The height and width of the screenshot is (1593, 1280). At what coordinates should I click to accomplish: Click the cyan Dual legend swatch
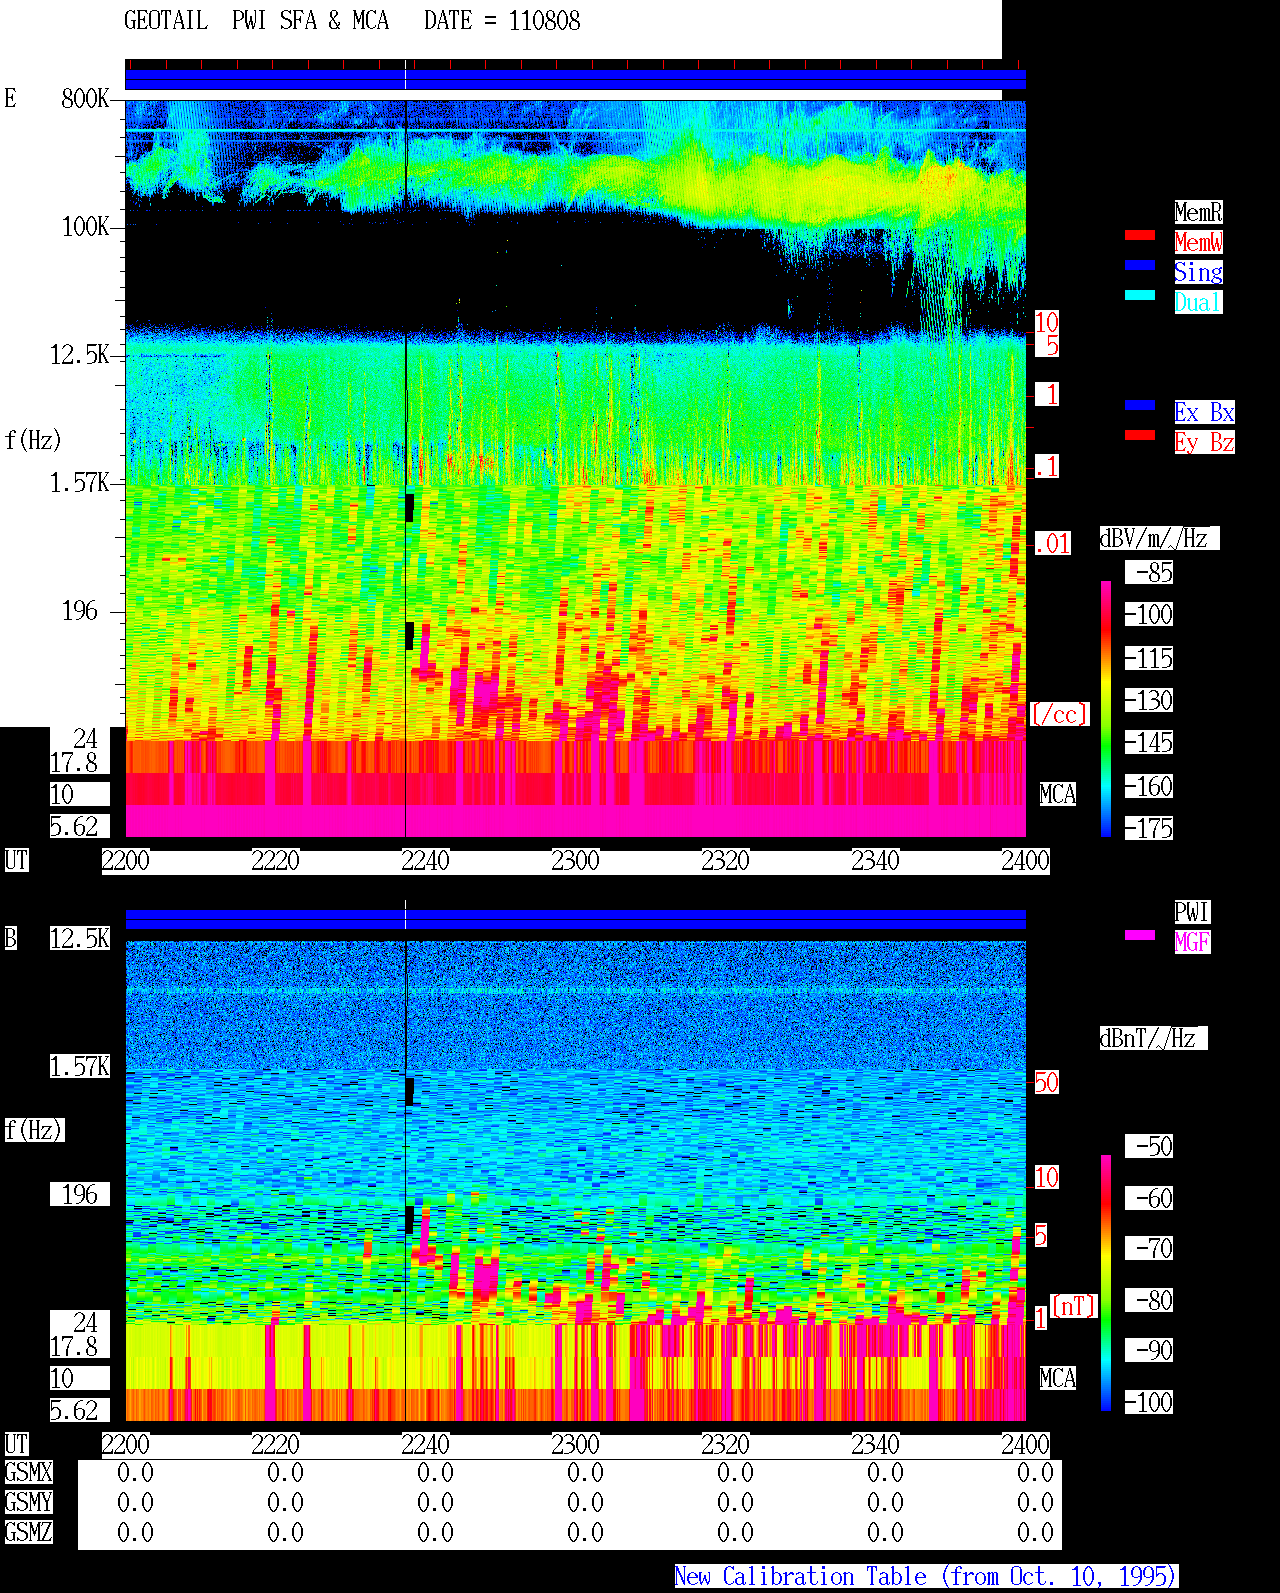coord(1140,295)
